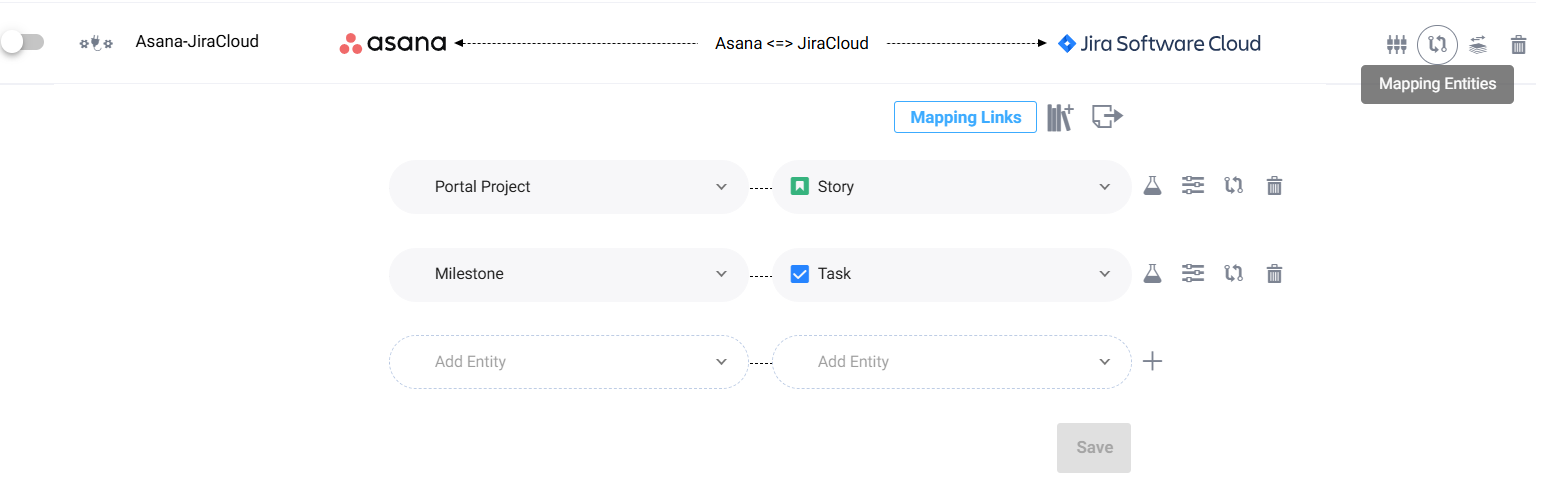Click the flask icon on Task row
The height and width of the screenshot is (487, 1567).
coord(1152,273)
